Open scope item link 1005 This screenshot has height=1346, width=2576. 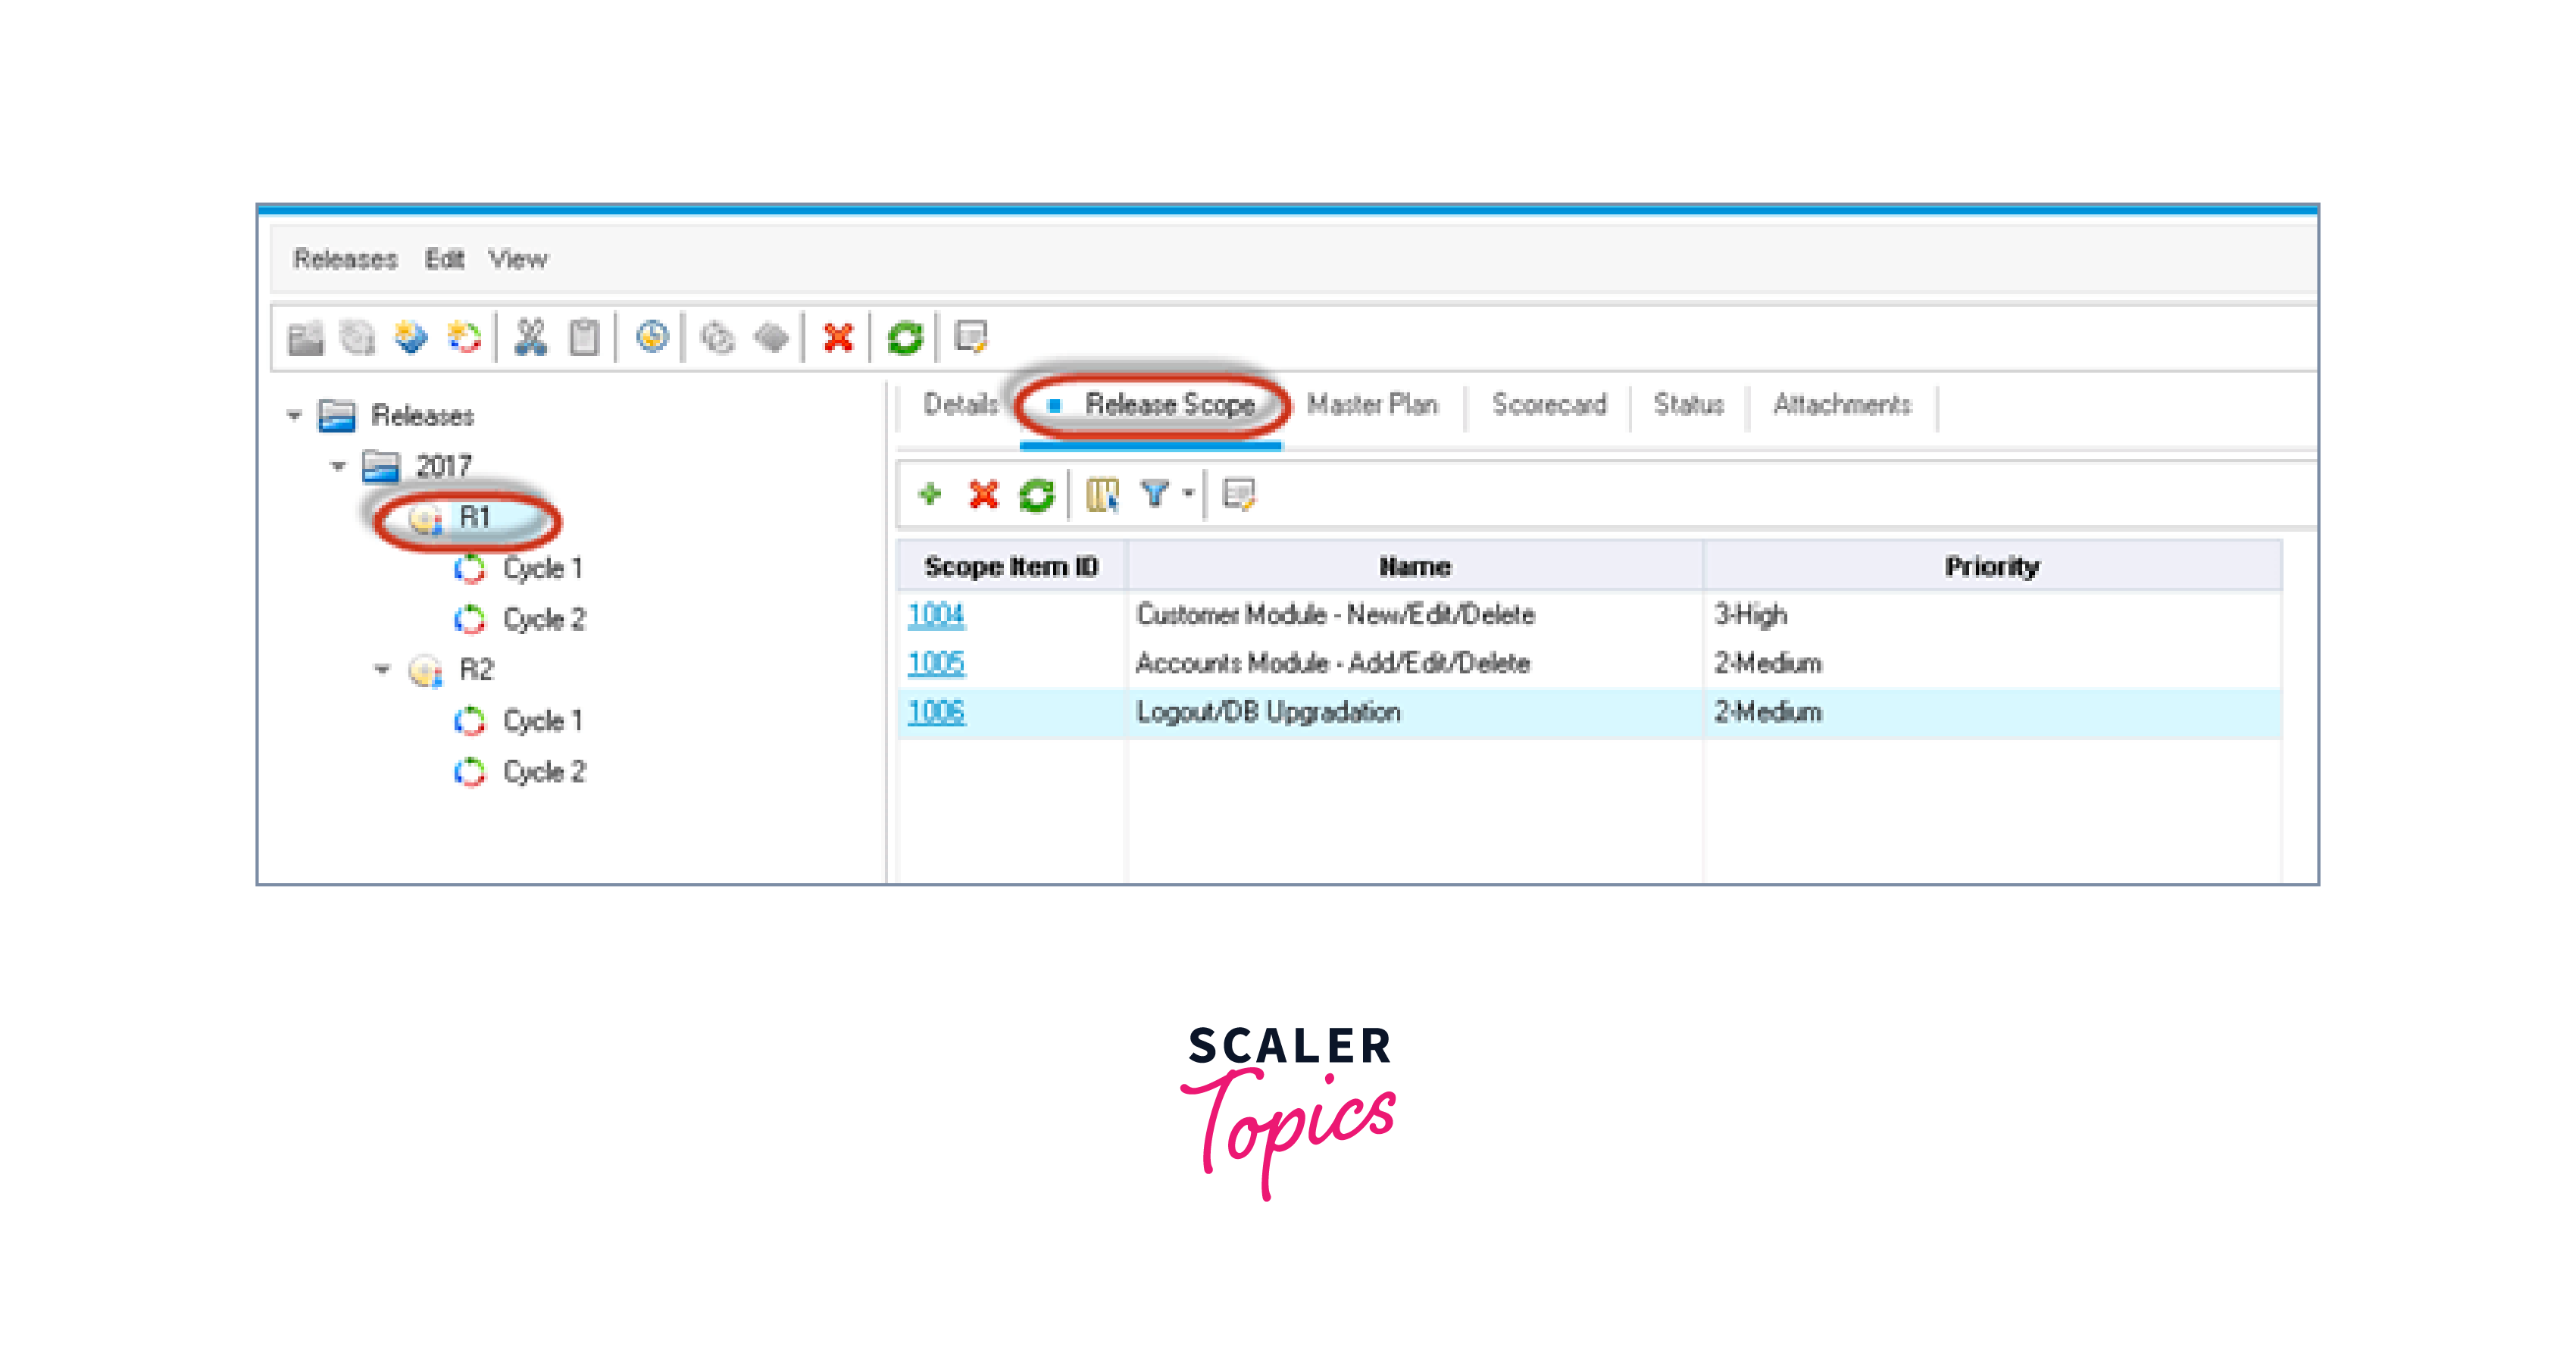(936, 663)
